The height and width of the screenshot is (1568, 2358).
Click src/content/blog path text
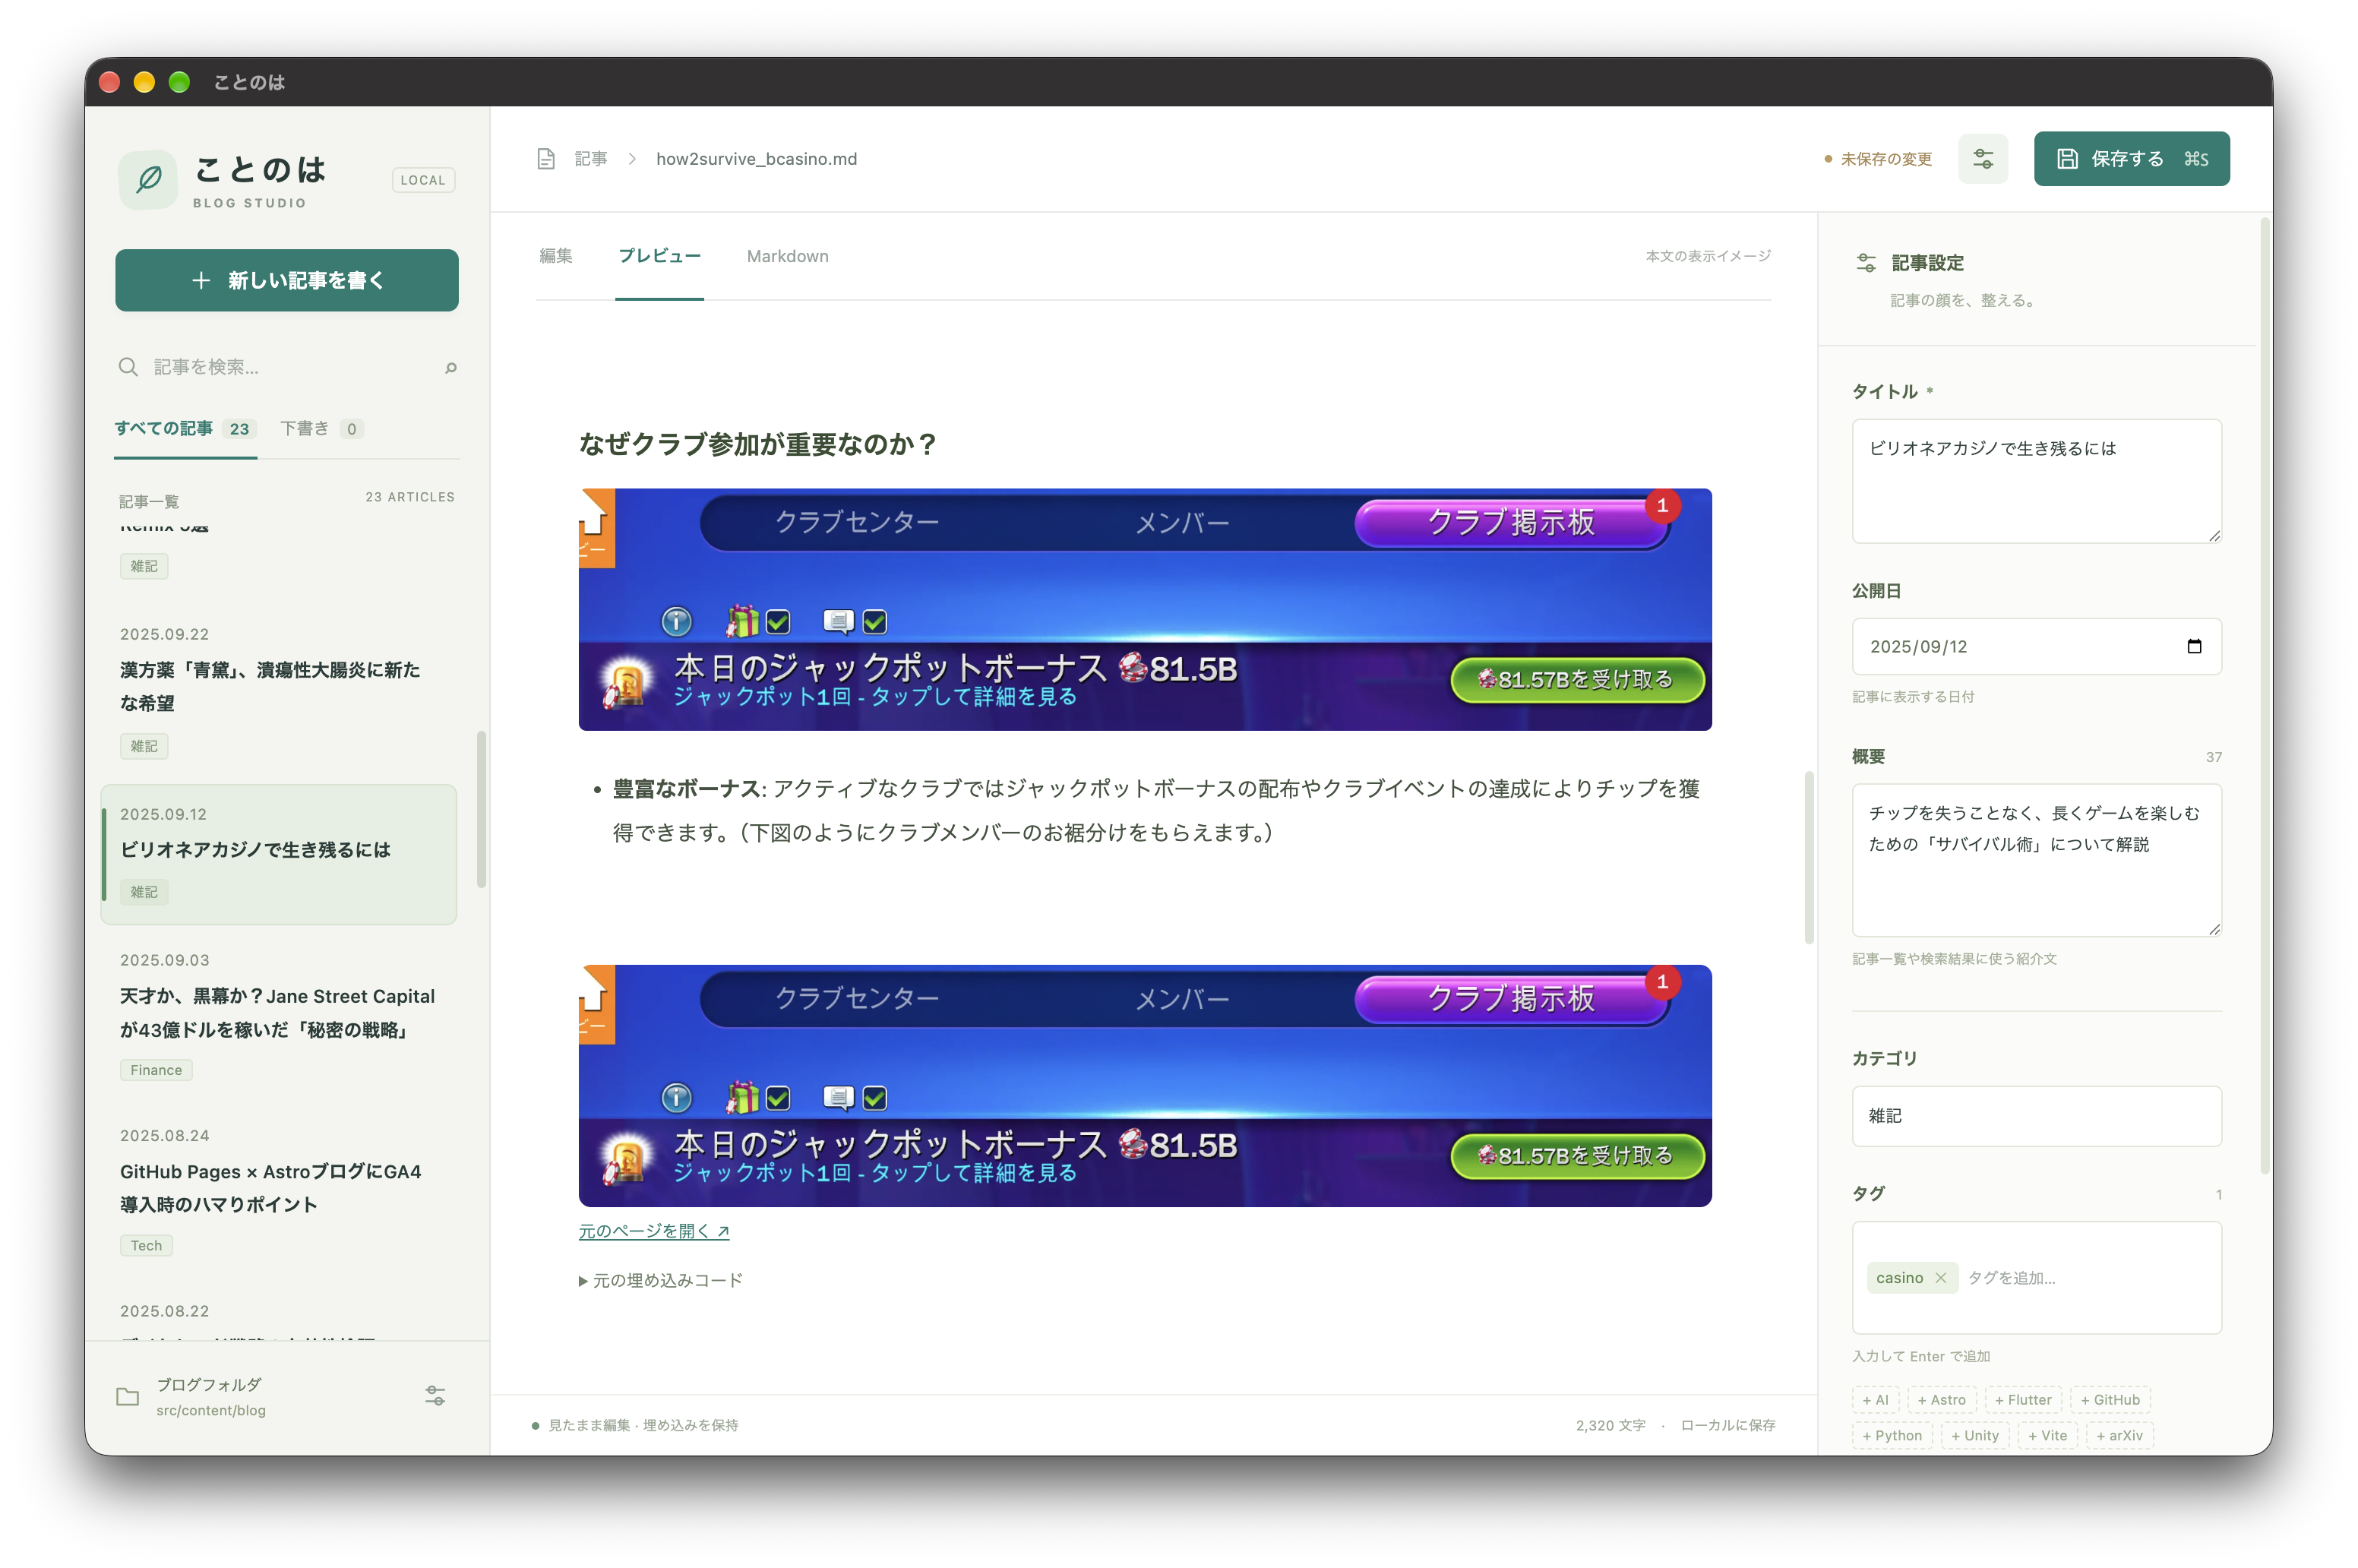point(211,1411)
